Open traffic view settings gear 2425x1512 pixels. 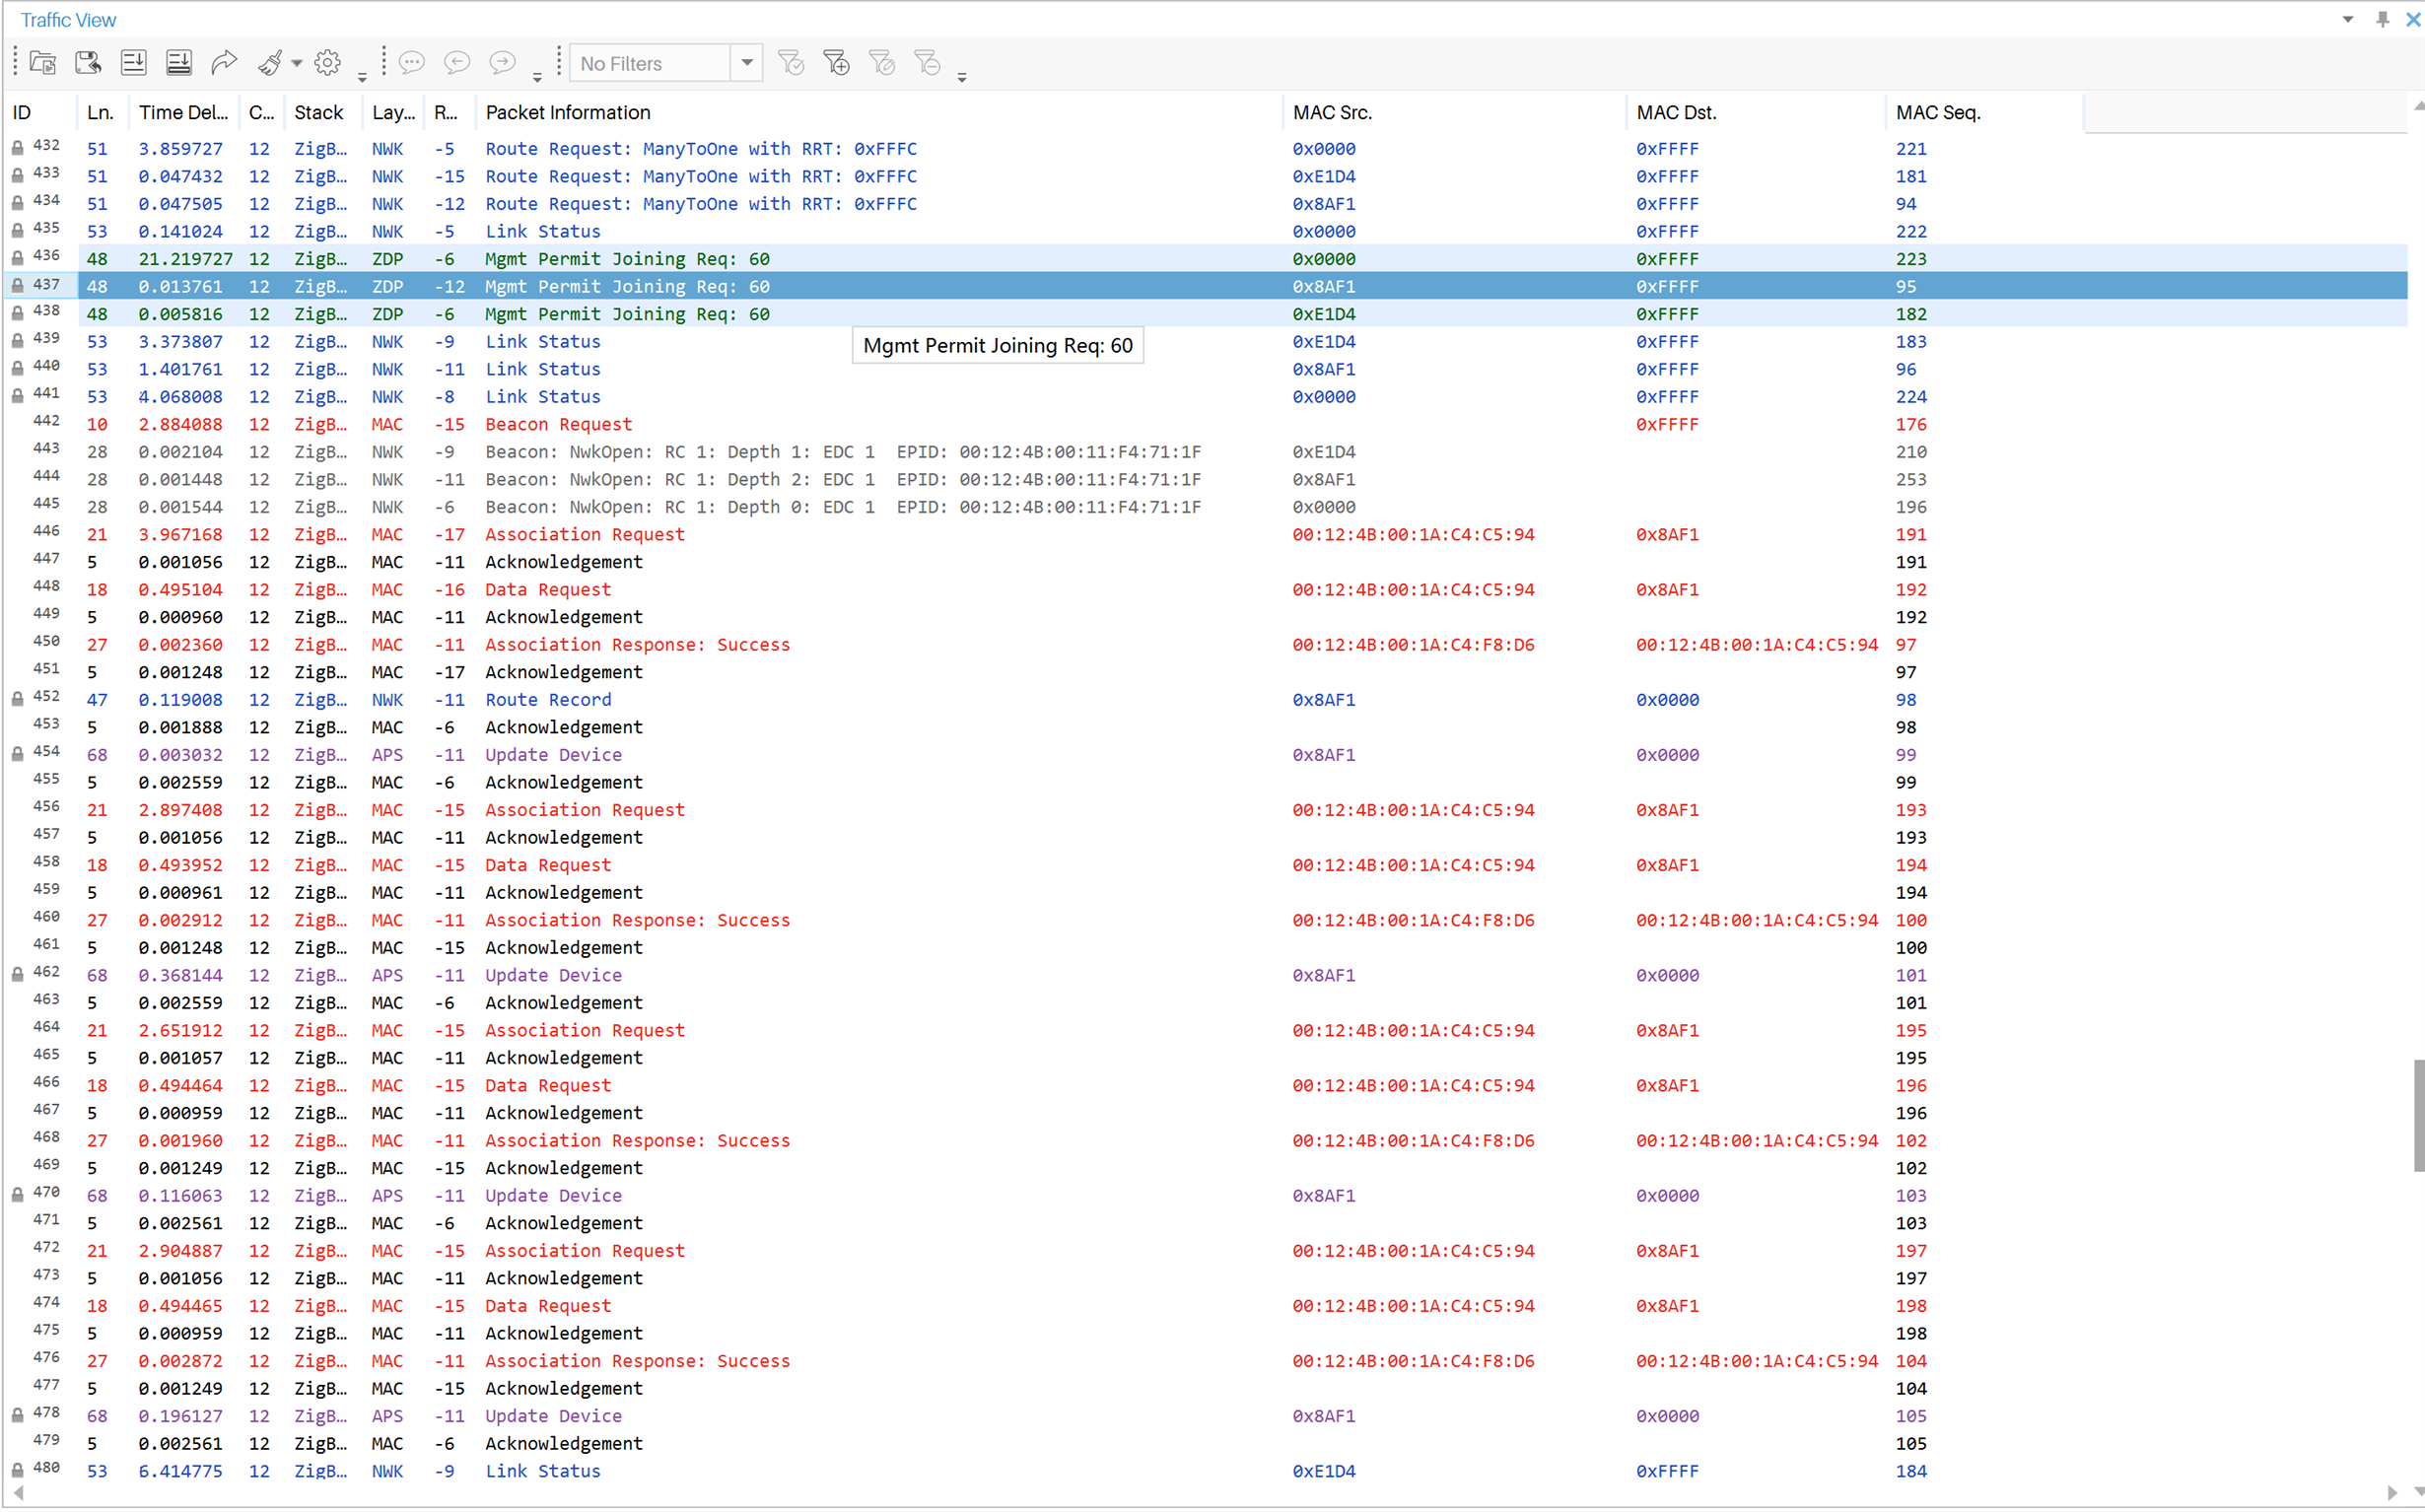pos(327,63)
